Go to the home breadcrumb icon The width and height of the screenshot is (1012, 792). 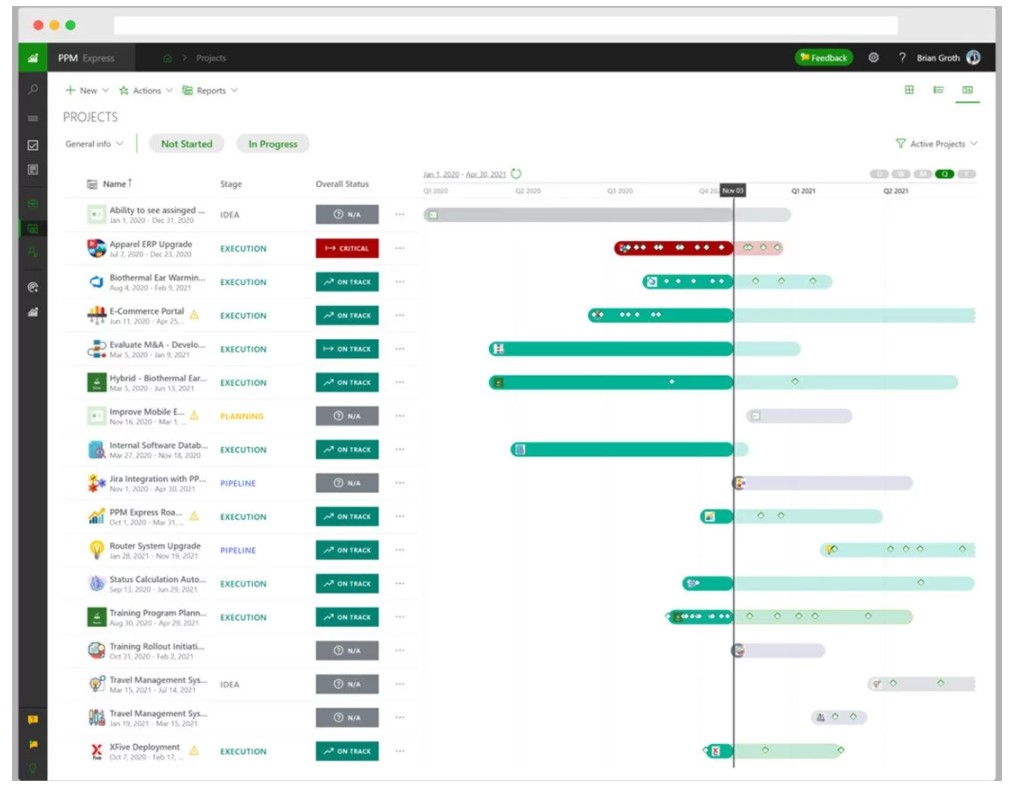pos(167,58)
